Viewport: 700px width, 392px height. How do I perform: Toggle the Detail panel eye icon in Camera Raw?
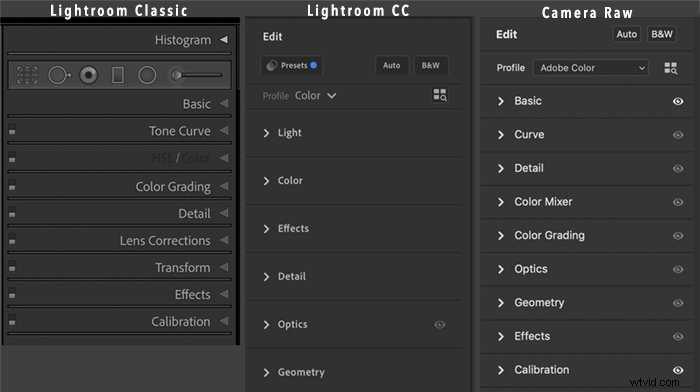tap(678, 168)
